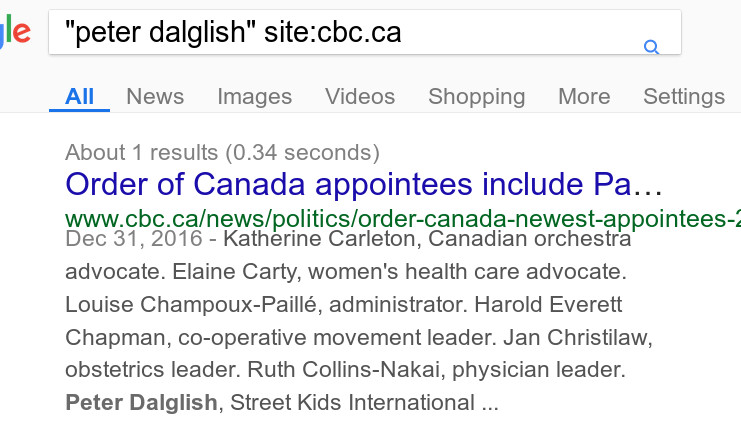Click the bold 'Peter Dalglish' snippet text
Viewport: 741px width, 442px height.
(140, 403)
